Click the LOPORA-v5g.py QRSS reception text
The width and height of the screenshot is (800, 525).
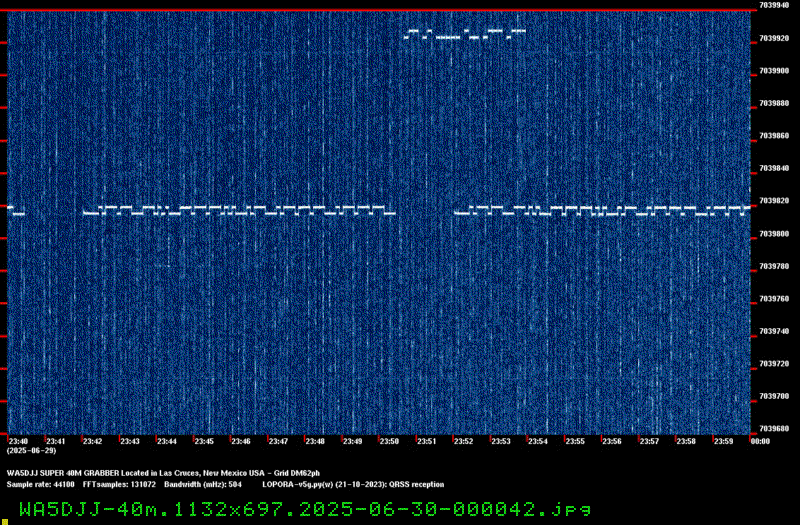tap(353, 485)
